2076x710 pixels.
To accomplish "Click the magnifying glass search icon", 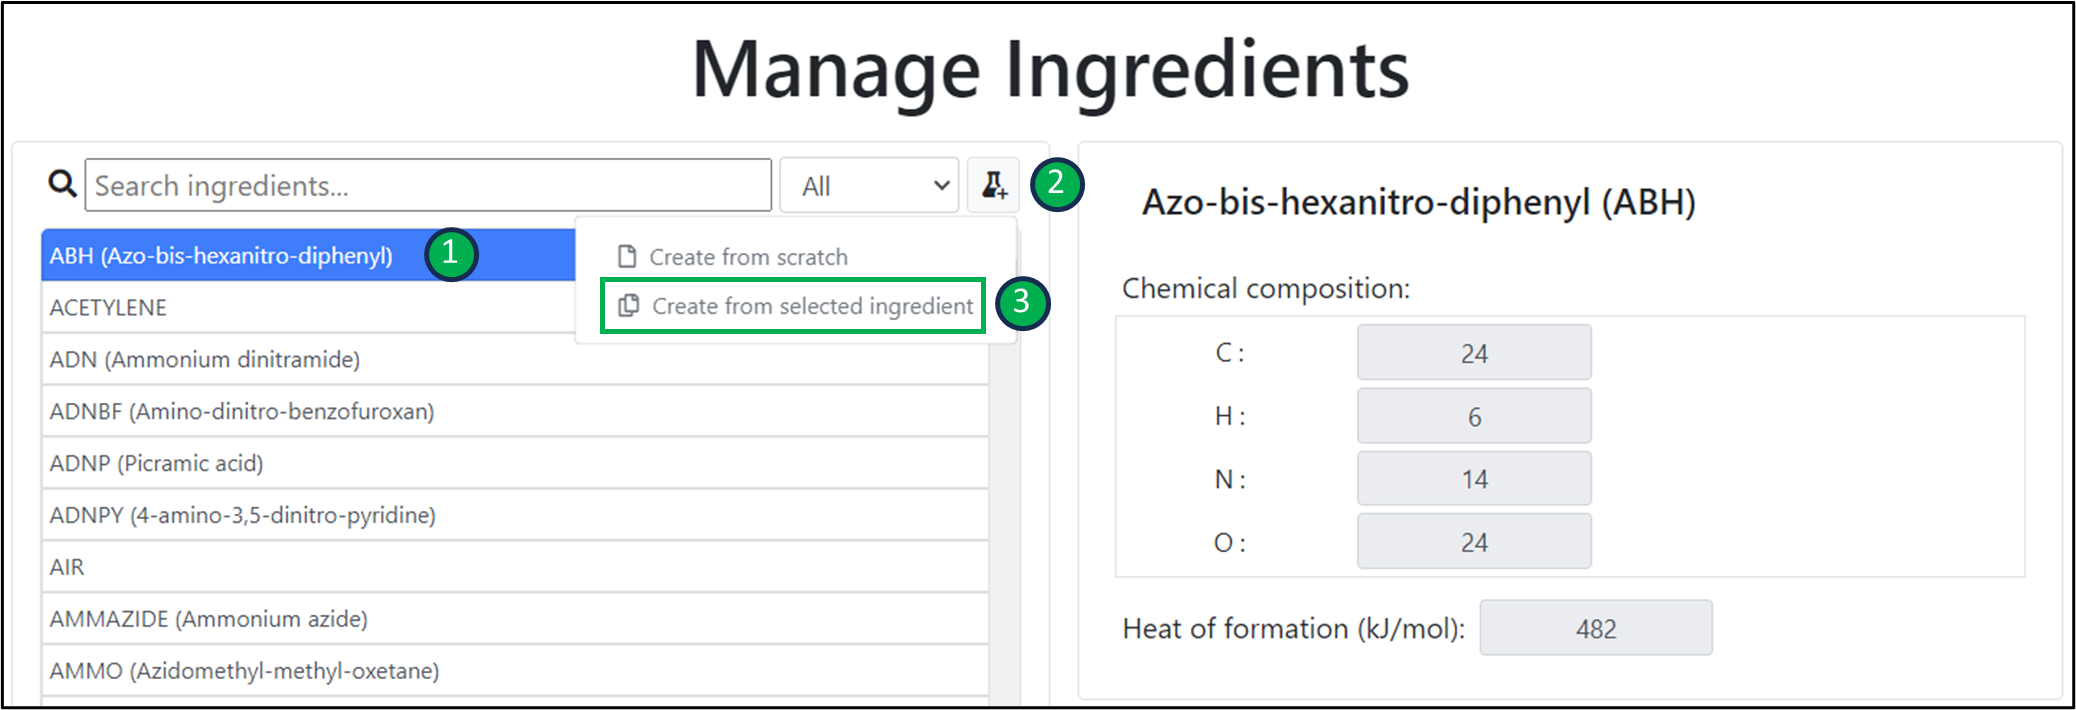I will coord(62,184).
